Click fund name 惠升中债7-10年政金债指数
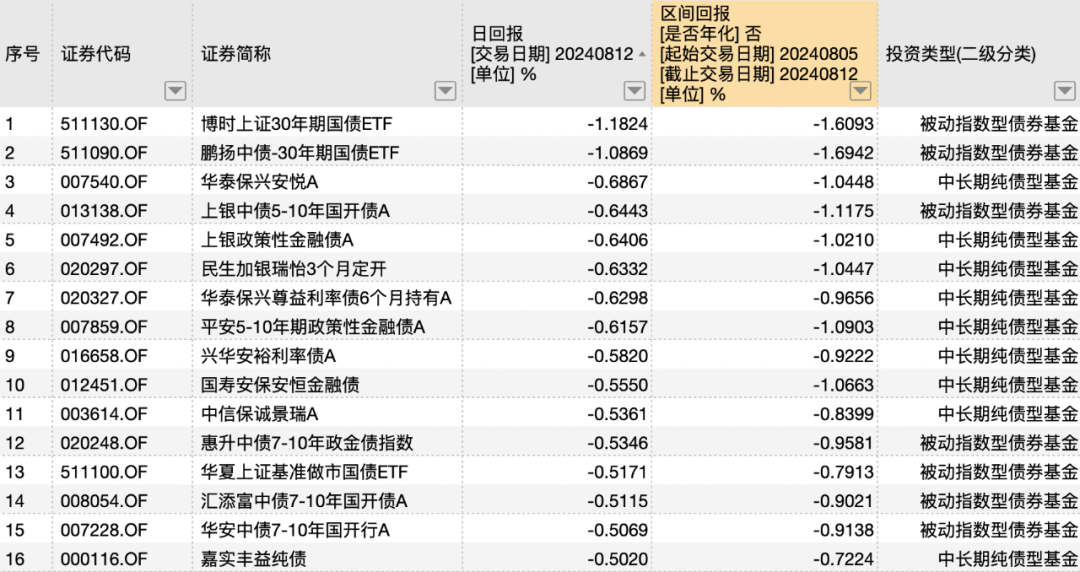 coord(307,443)
